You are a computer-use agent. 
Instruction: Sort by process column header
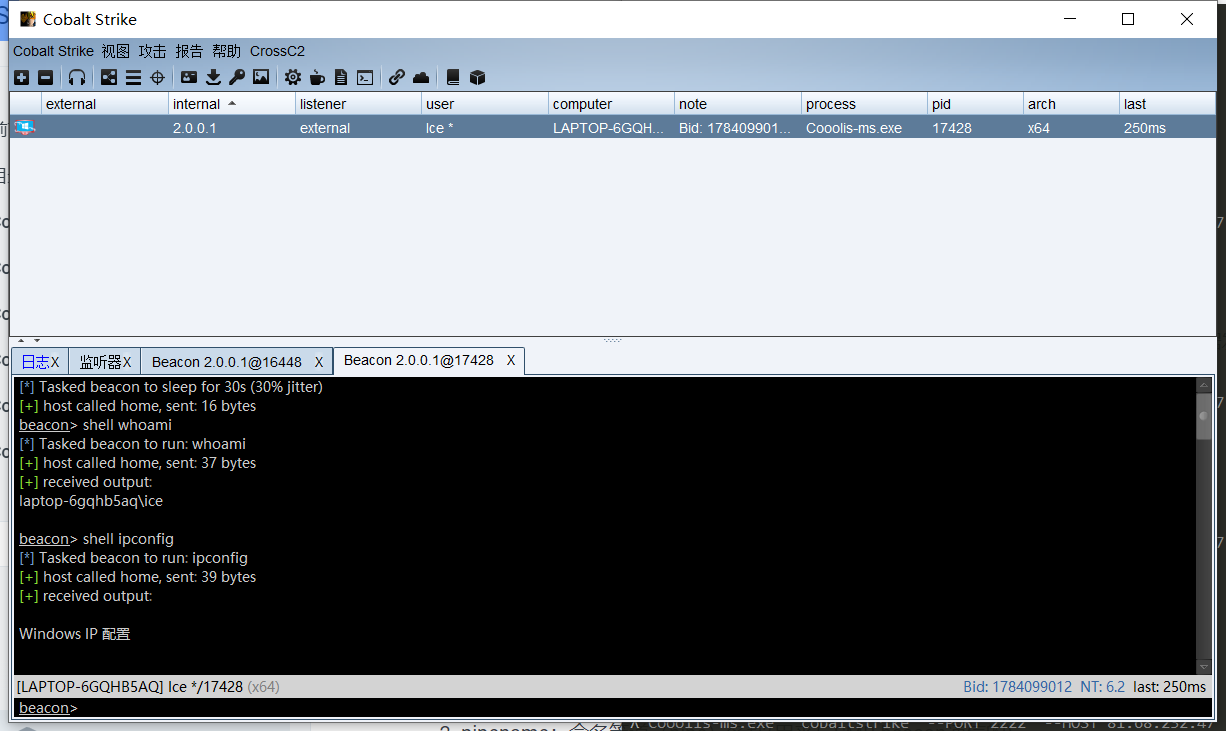[864, 104]
